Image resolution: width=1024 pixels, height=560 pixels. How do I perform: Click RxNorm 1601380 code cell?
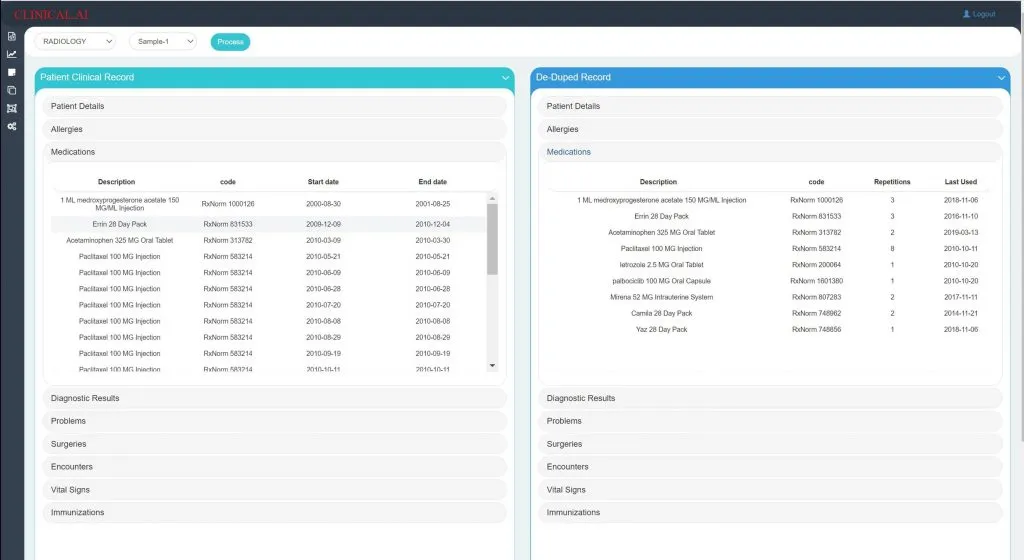(816, 281)
